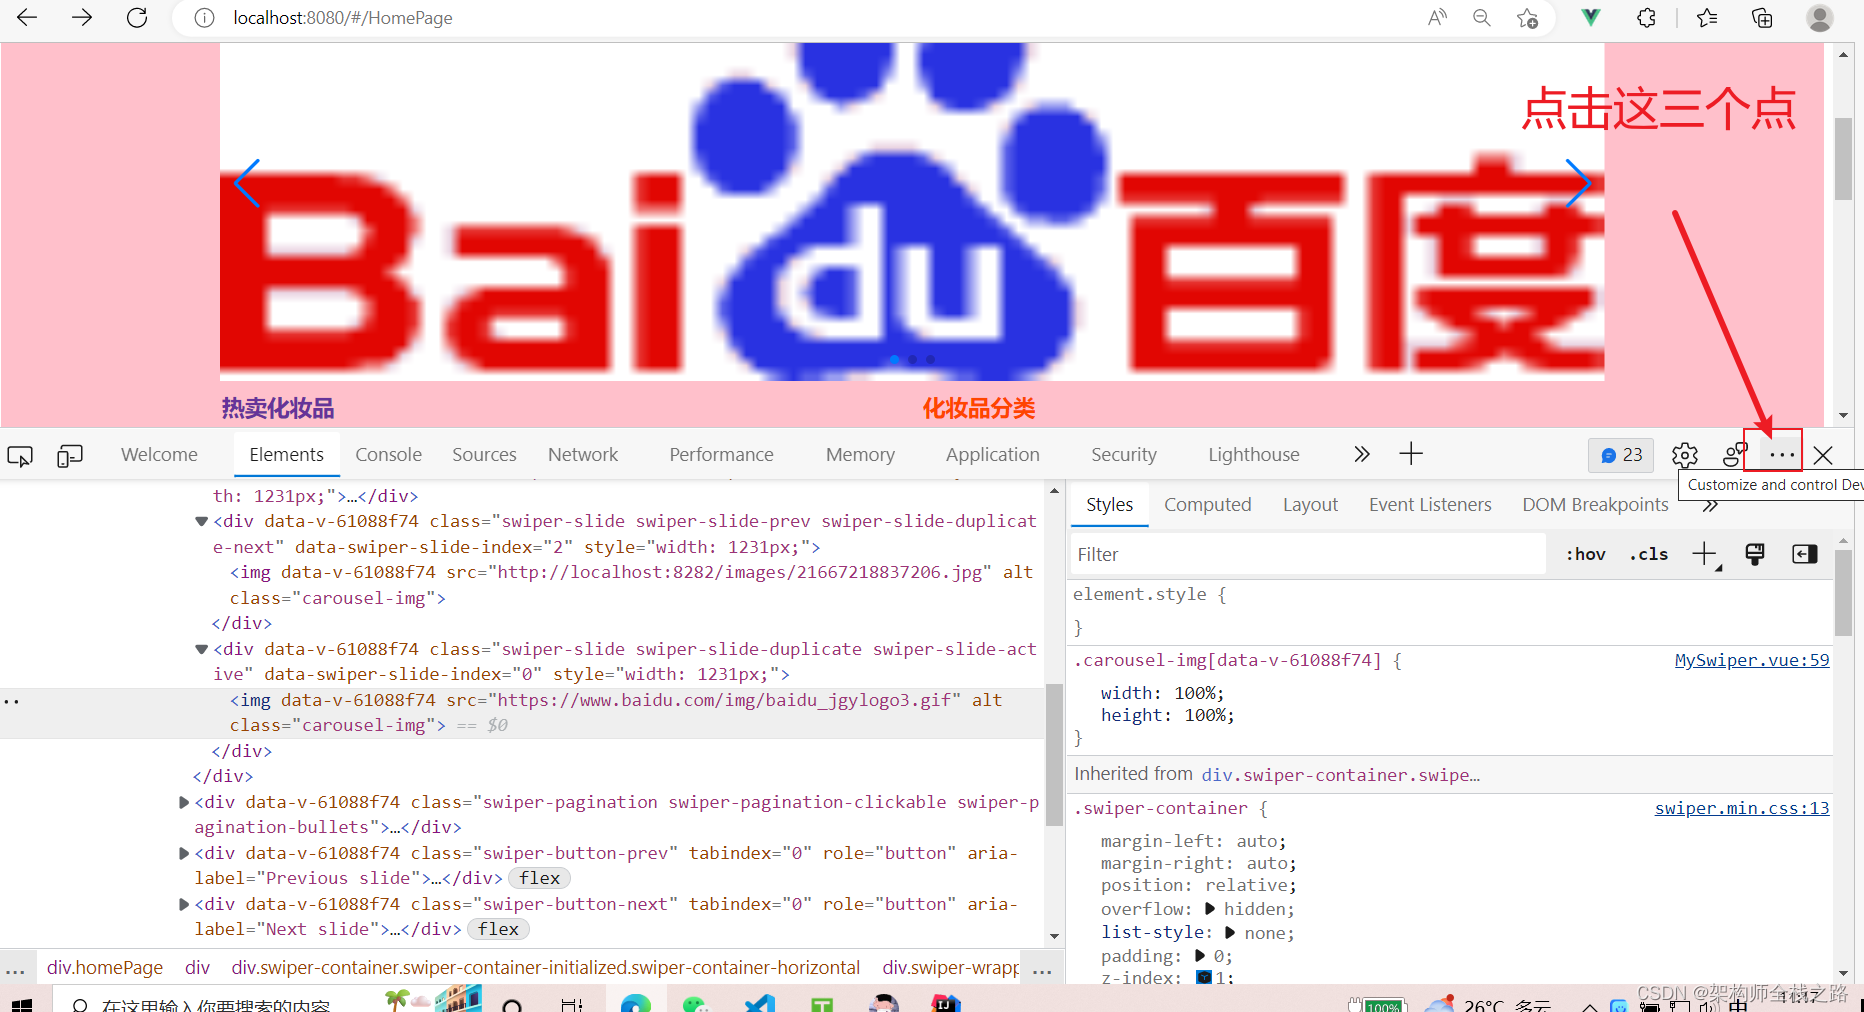Click the z-index color swatch box

pos(1204,978)
